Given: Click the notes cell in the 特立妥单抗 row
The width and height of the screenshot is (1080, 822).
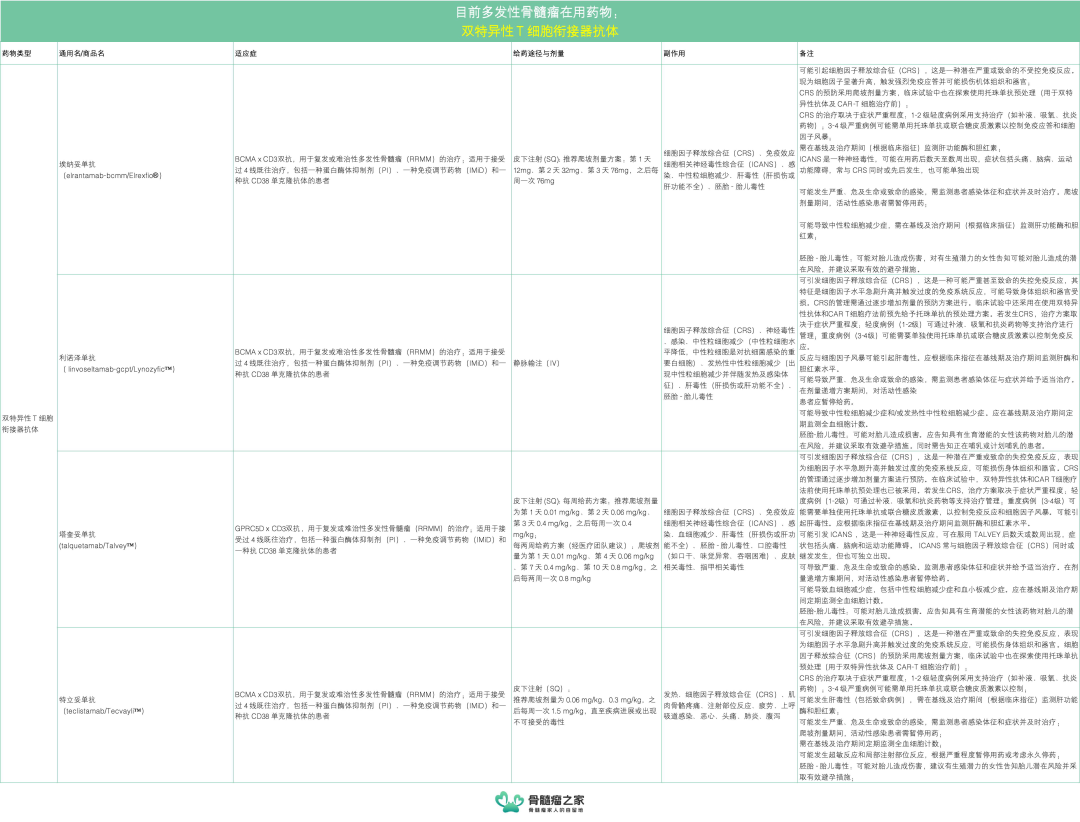Looking at the screenshot, I should pos(938,705).
